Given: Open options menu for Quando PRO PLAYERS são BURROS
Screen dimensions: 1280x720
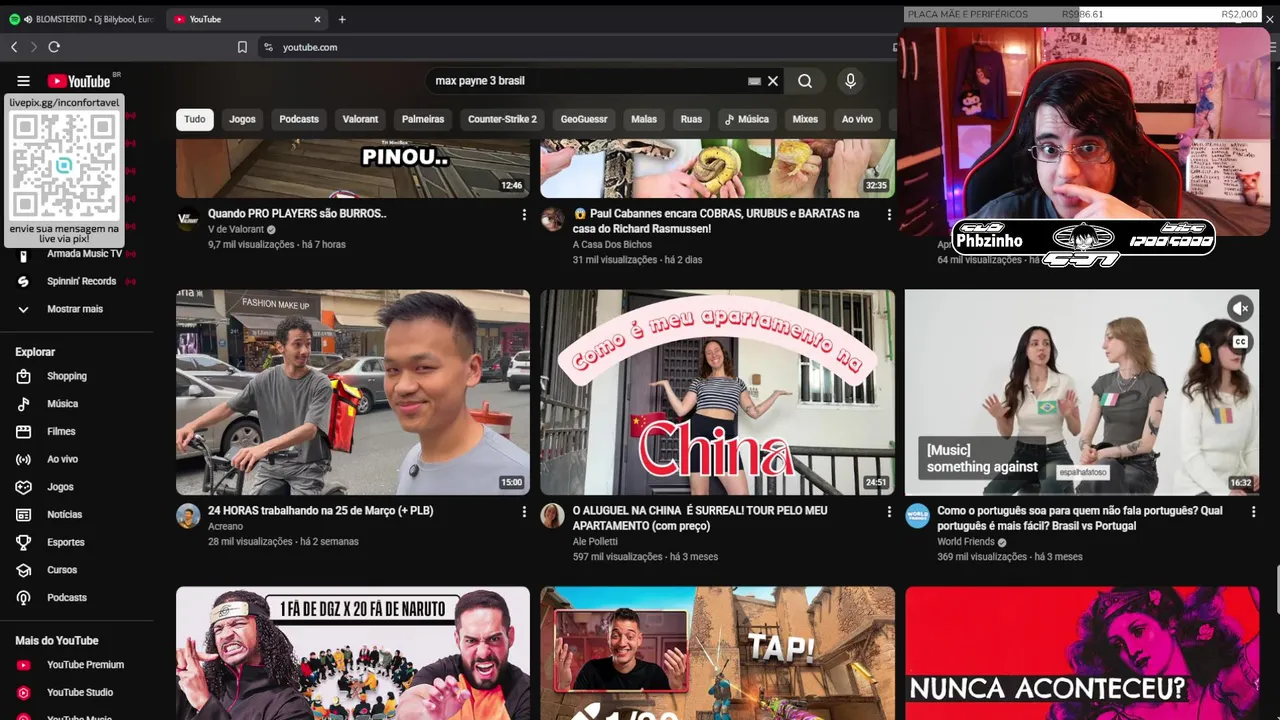Looking at the screenshot, I should pos(524,214).
